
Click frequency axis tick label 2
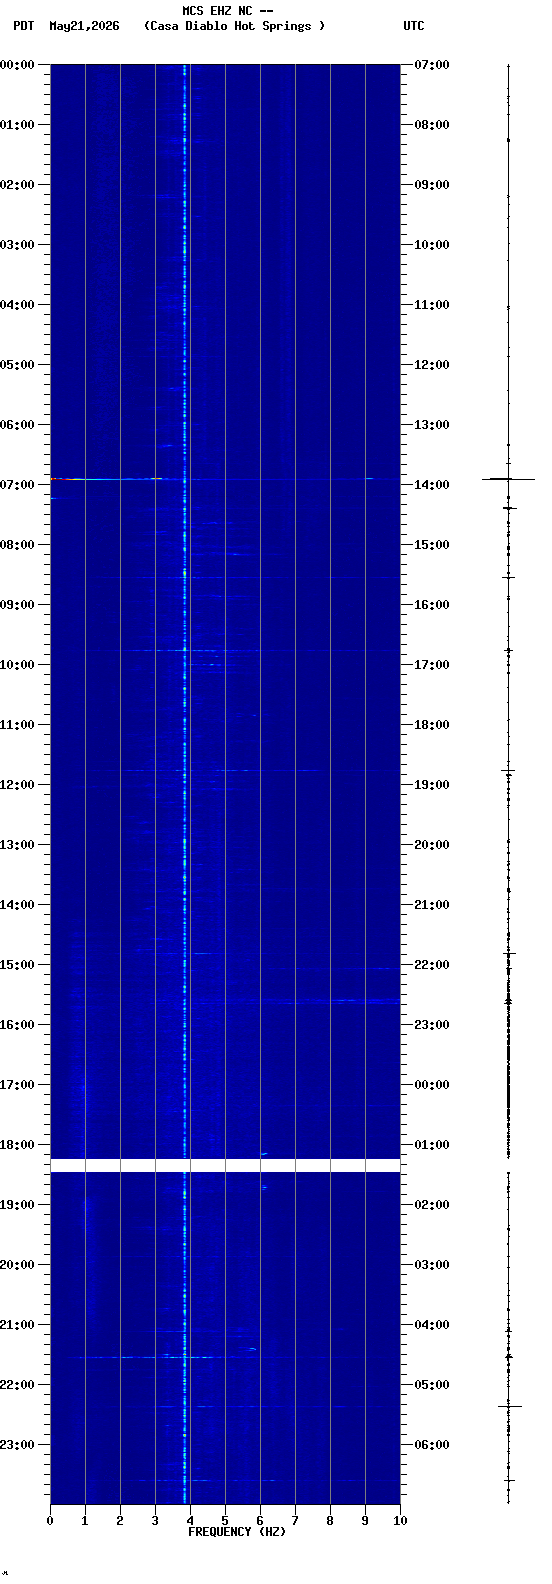click(120, 1521)
